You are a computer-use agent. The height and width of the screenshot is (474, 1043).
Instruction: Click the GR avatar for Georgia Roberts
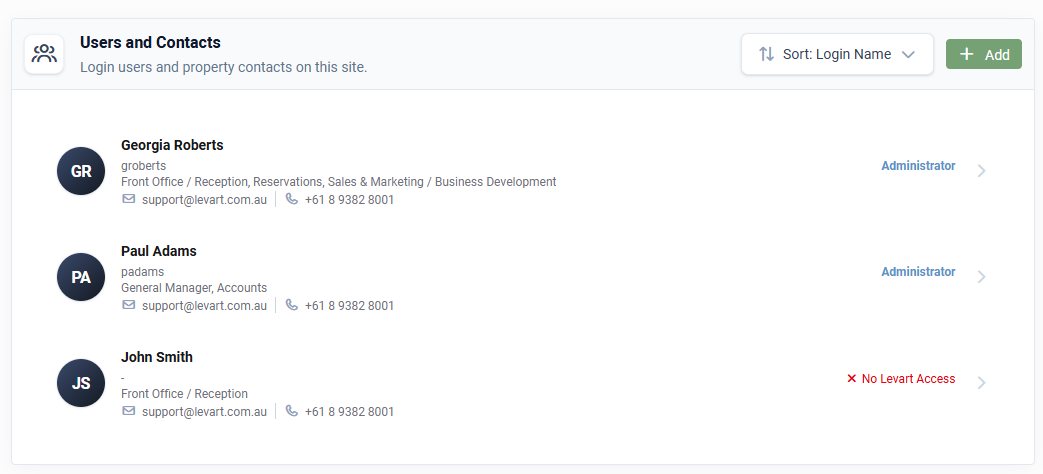(x=81, y=171)
